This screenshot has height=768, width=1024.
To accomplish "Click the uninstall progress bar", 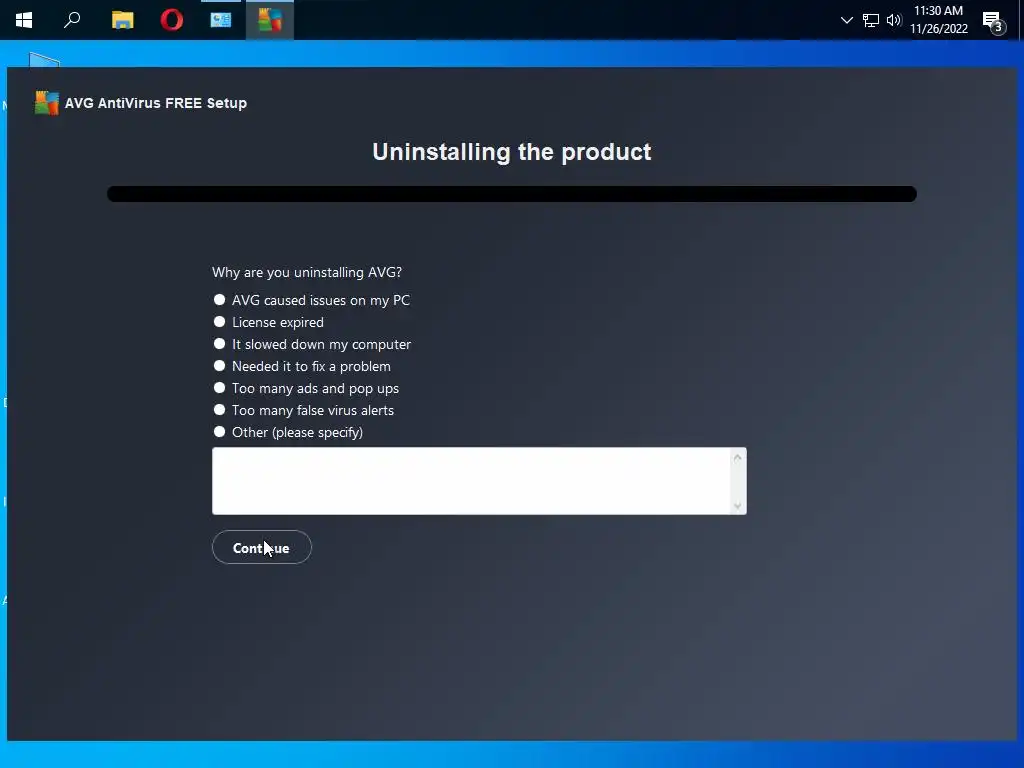I will click(x=512, y=194).
